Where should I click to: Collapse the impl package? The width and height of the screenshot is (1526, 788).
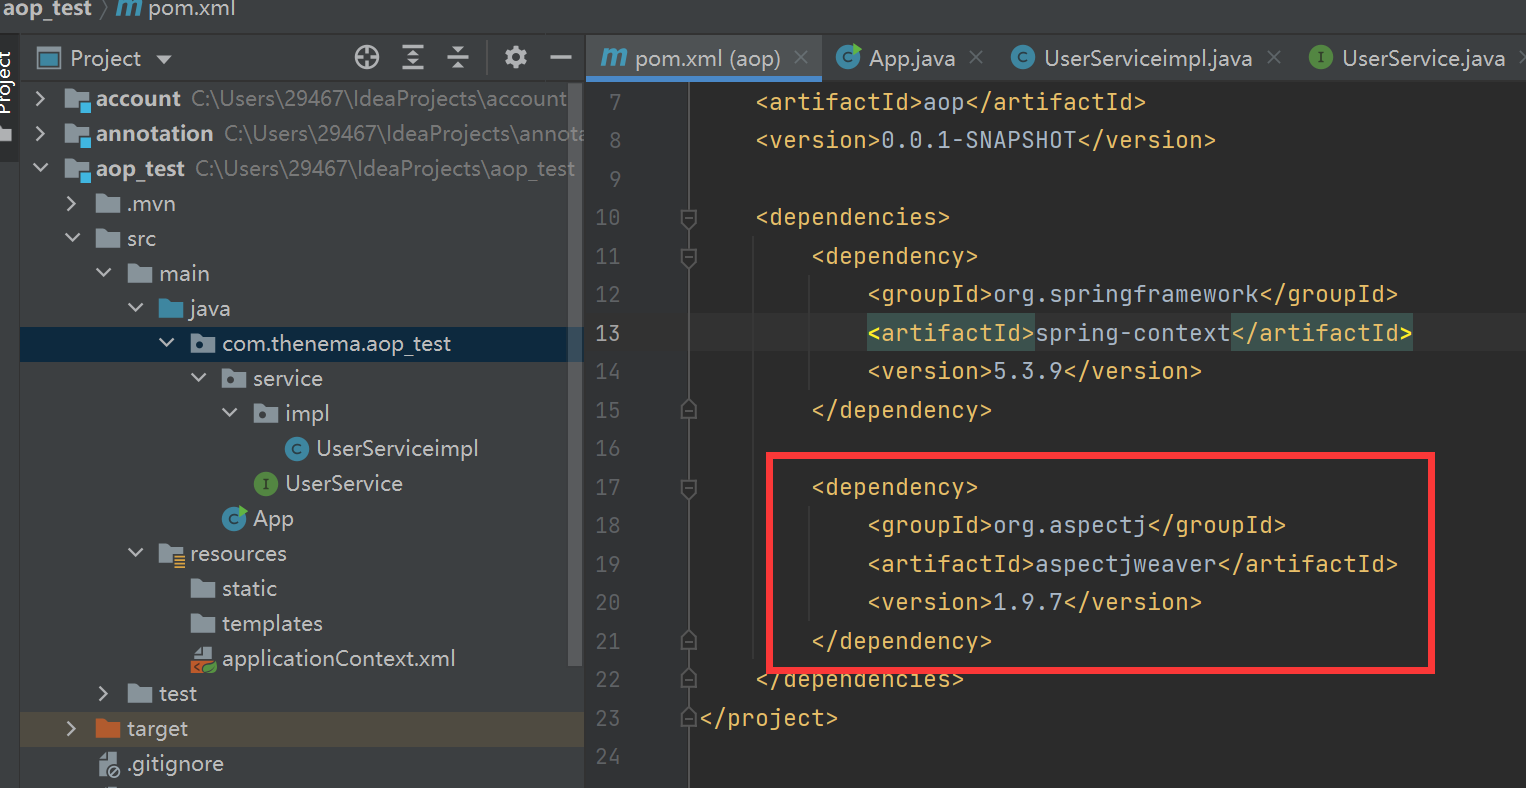(x=230, y=414)
